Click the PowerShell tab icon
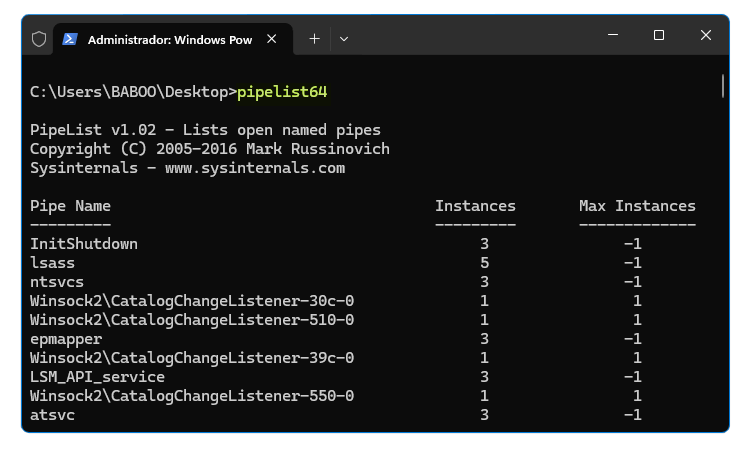This screenshot has height=450, width=746. 70,39
